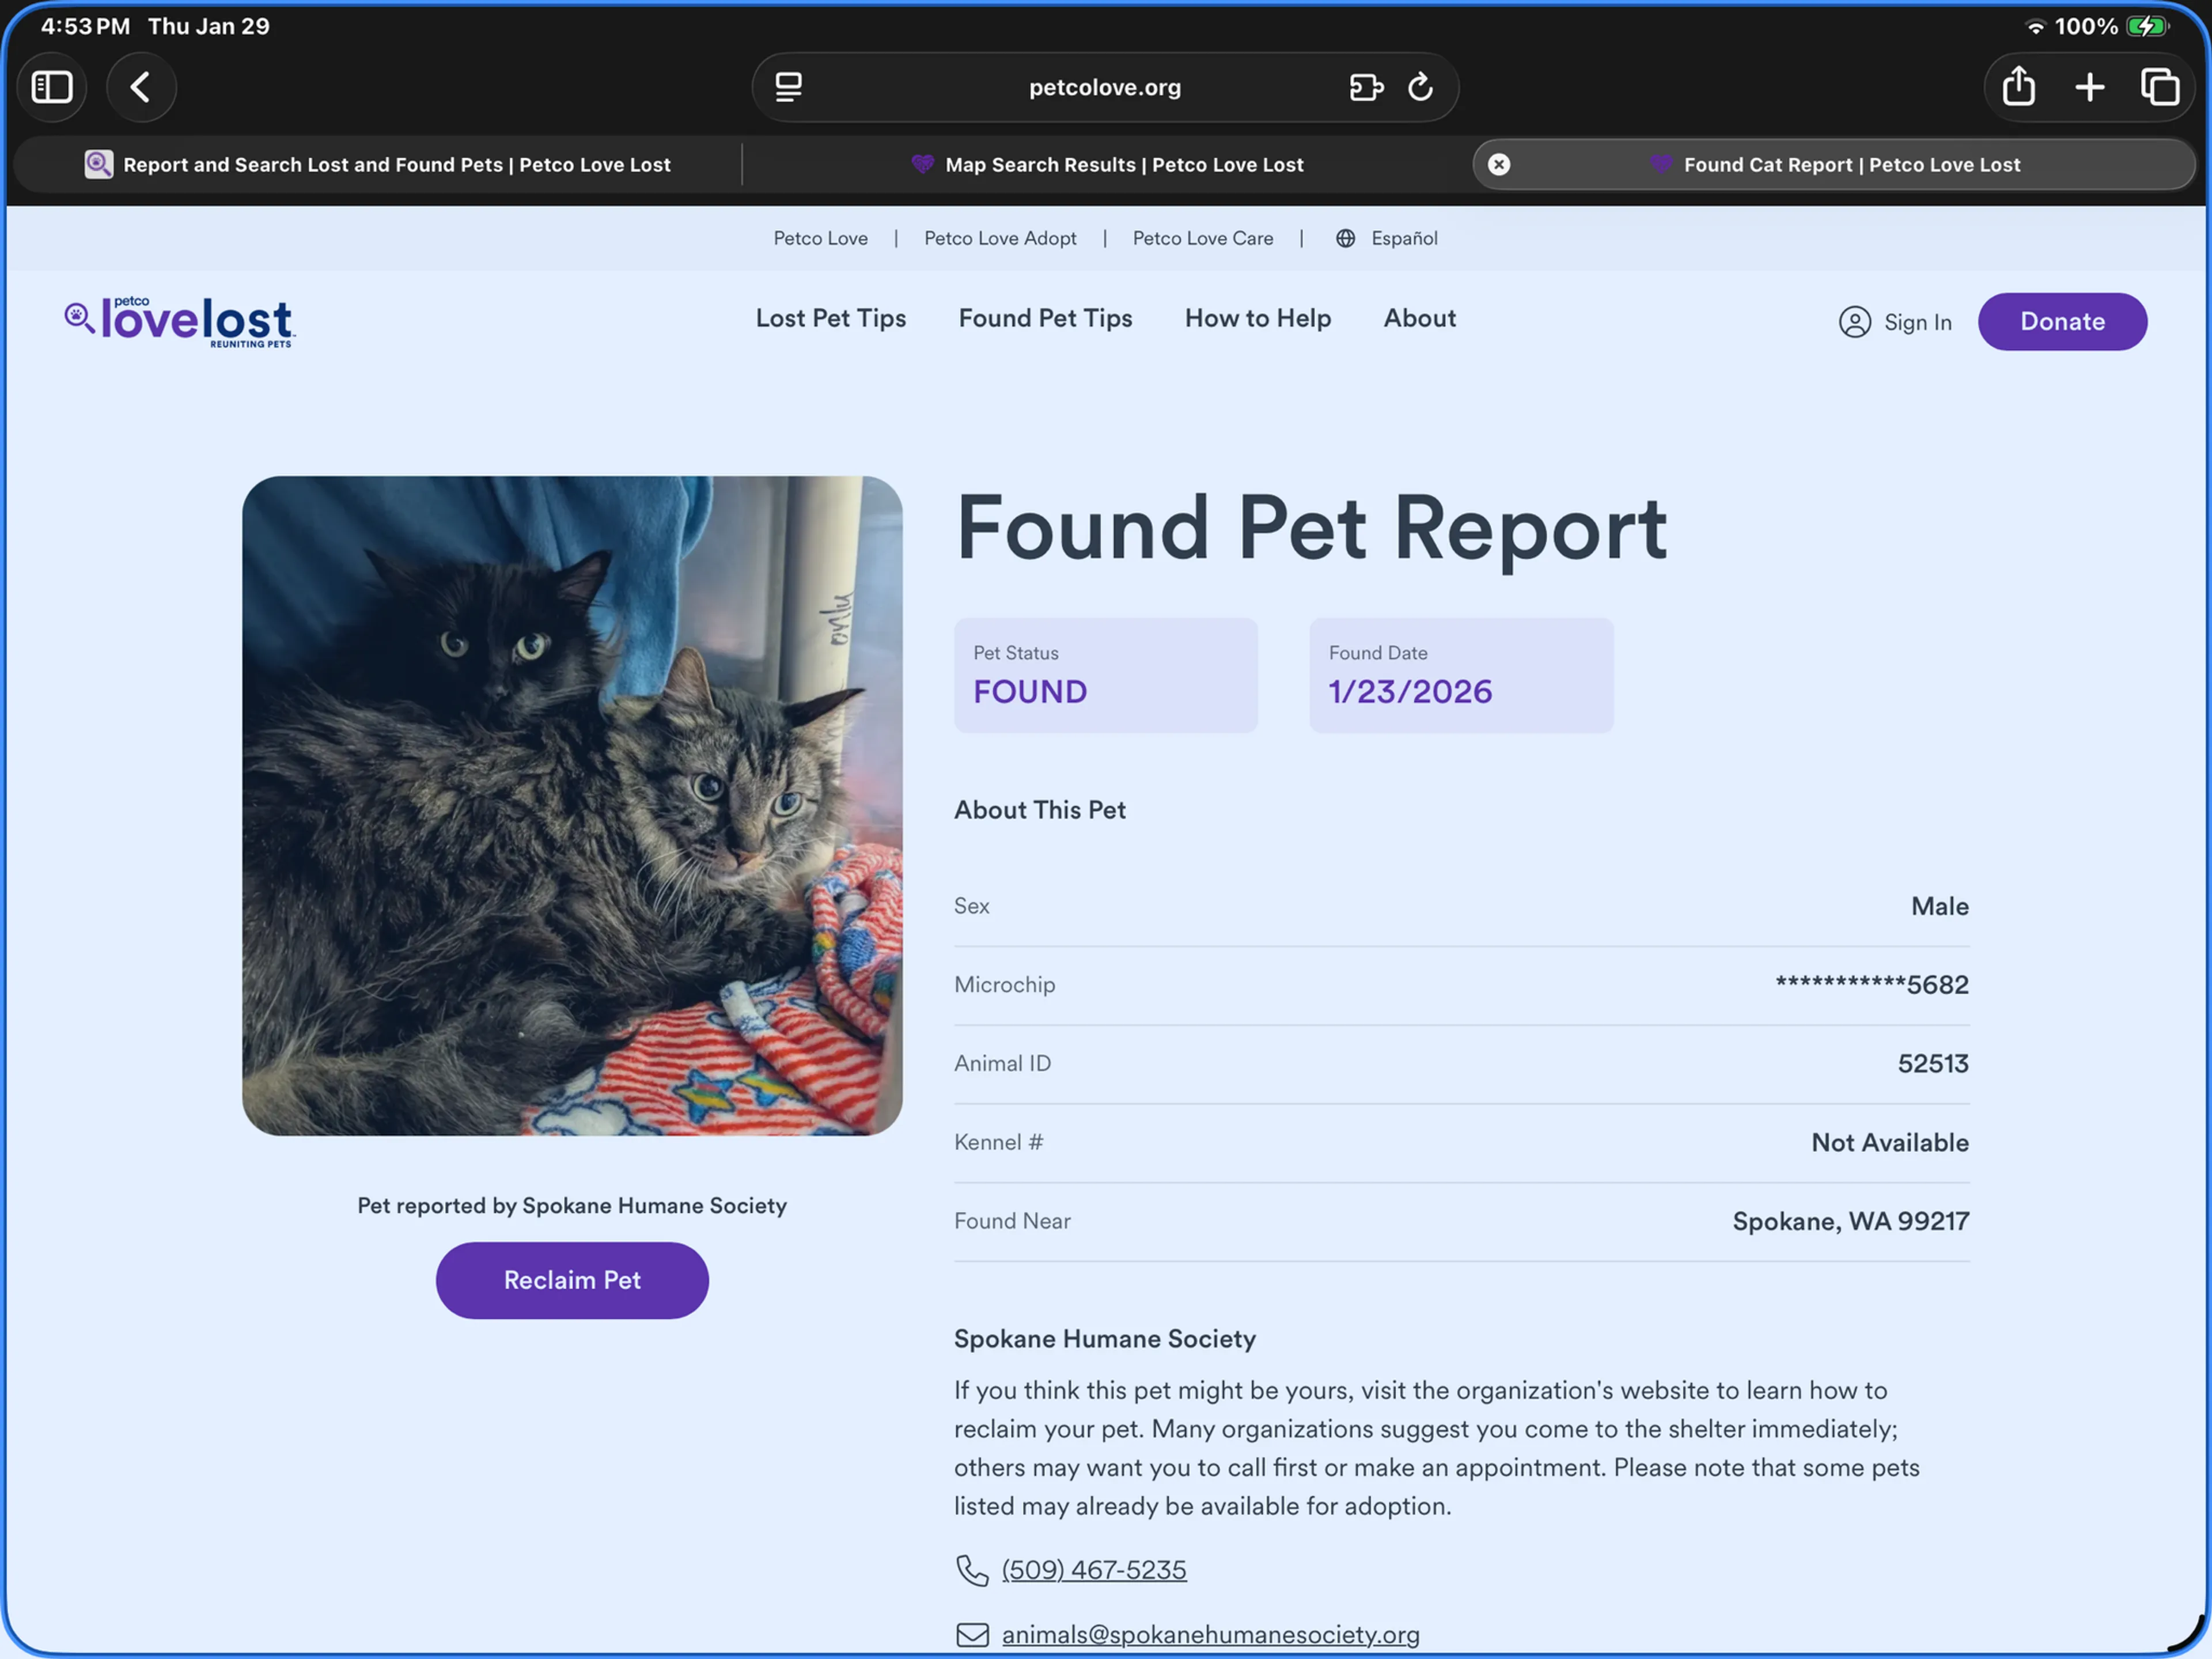Select the Español globe language option
This screenshot has height=1659, width=2212.
pos(1386,238)
